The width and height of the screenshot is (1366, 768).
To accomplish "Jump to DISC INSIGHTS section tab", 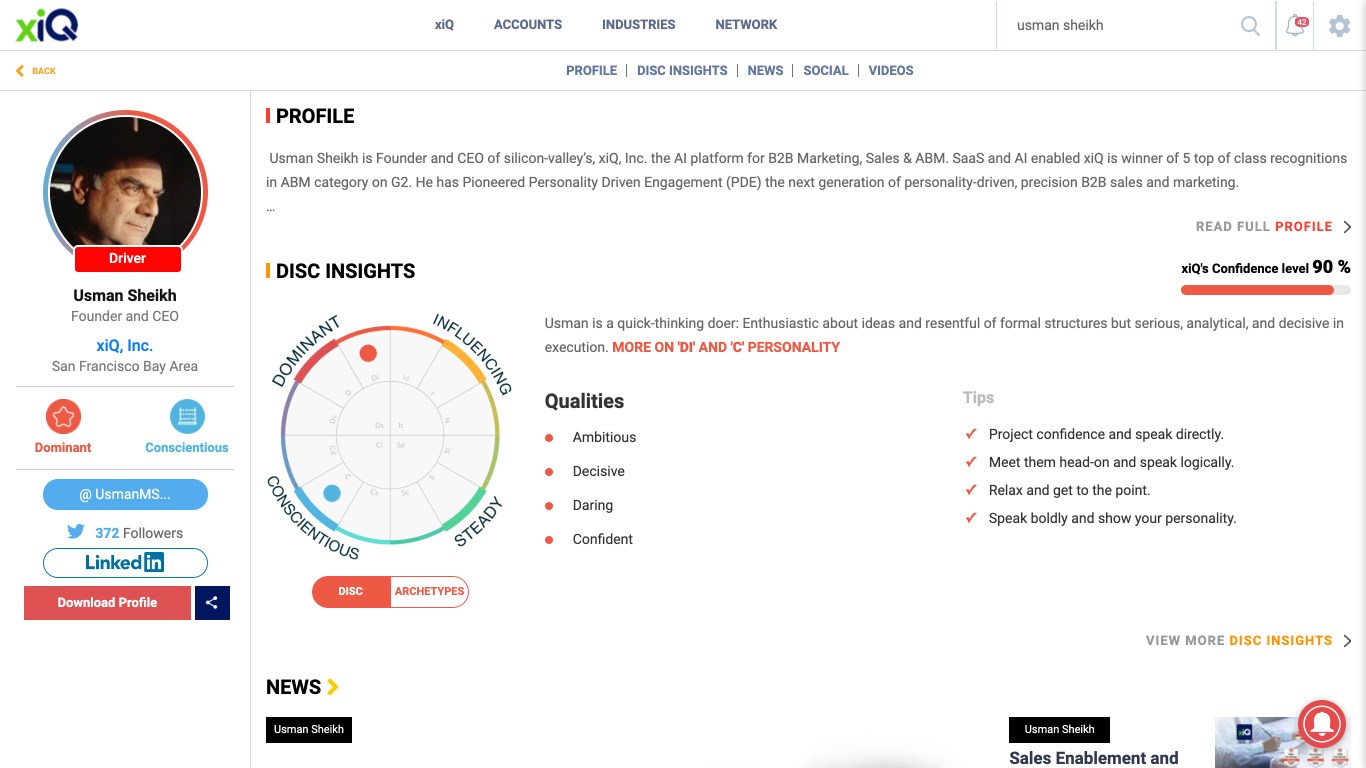I will tap(682, 71).
